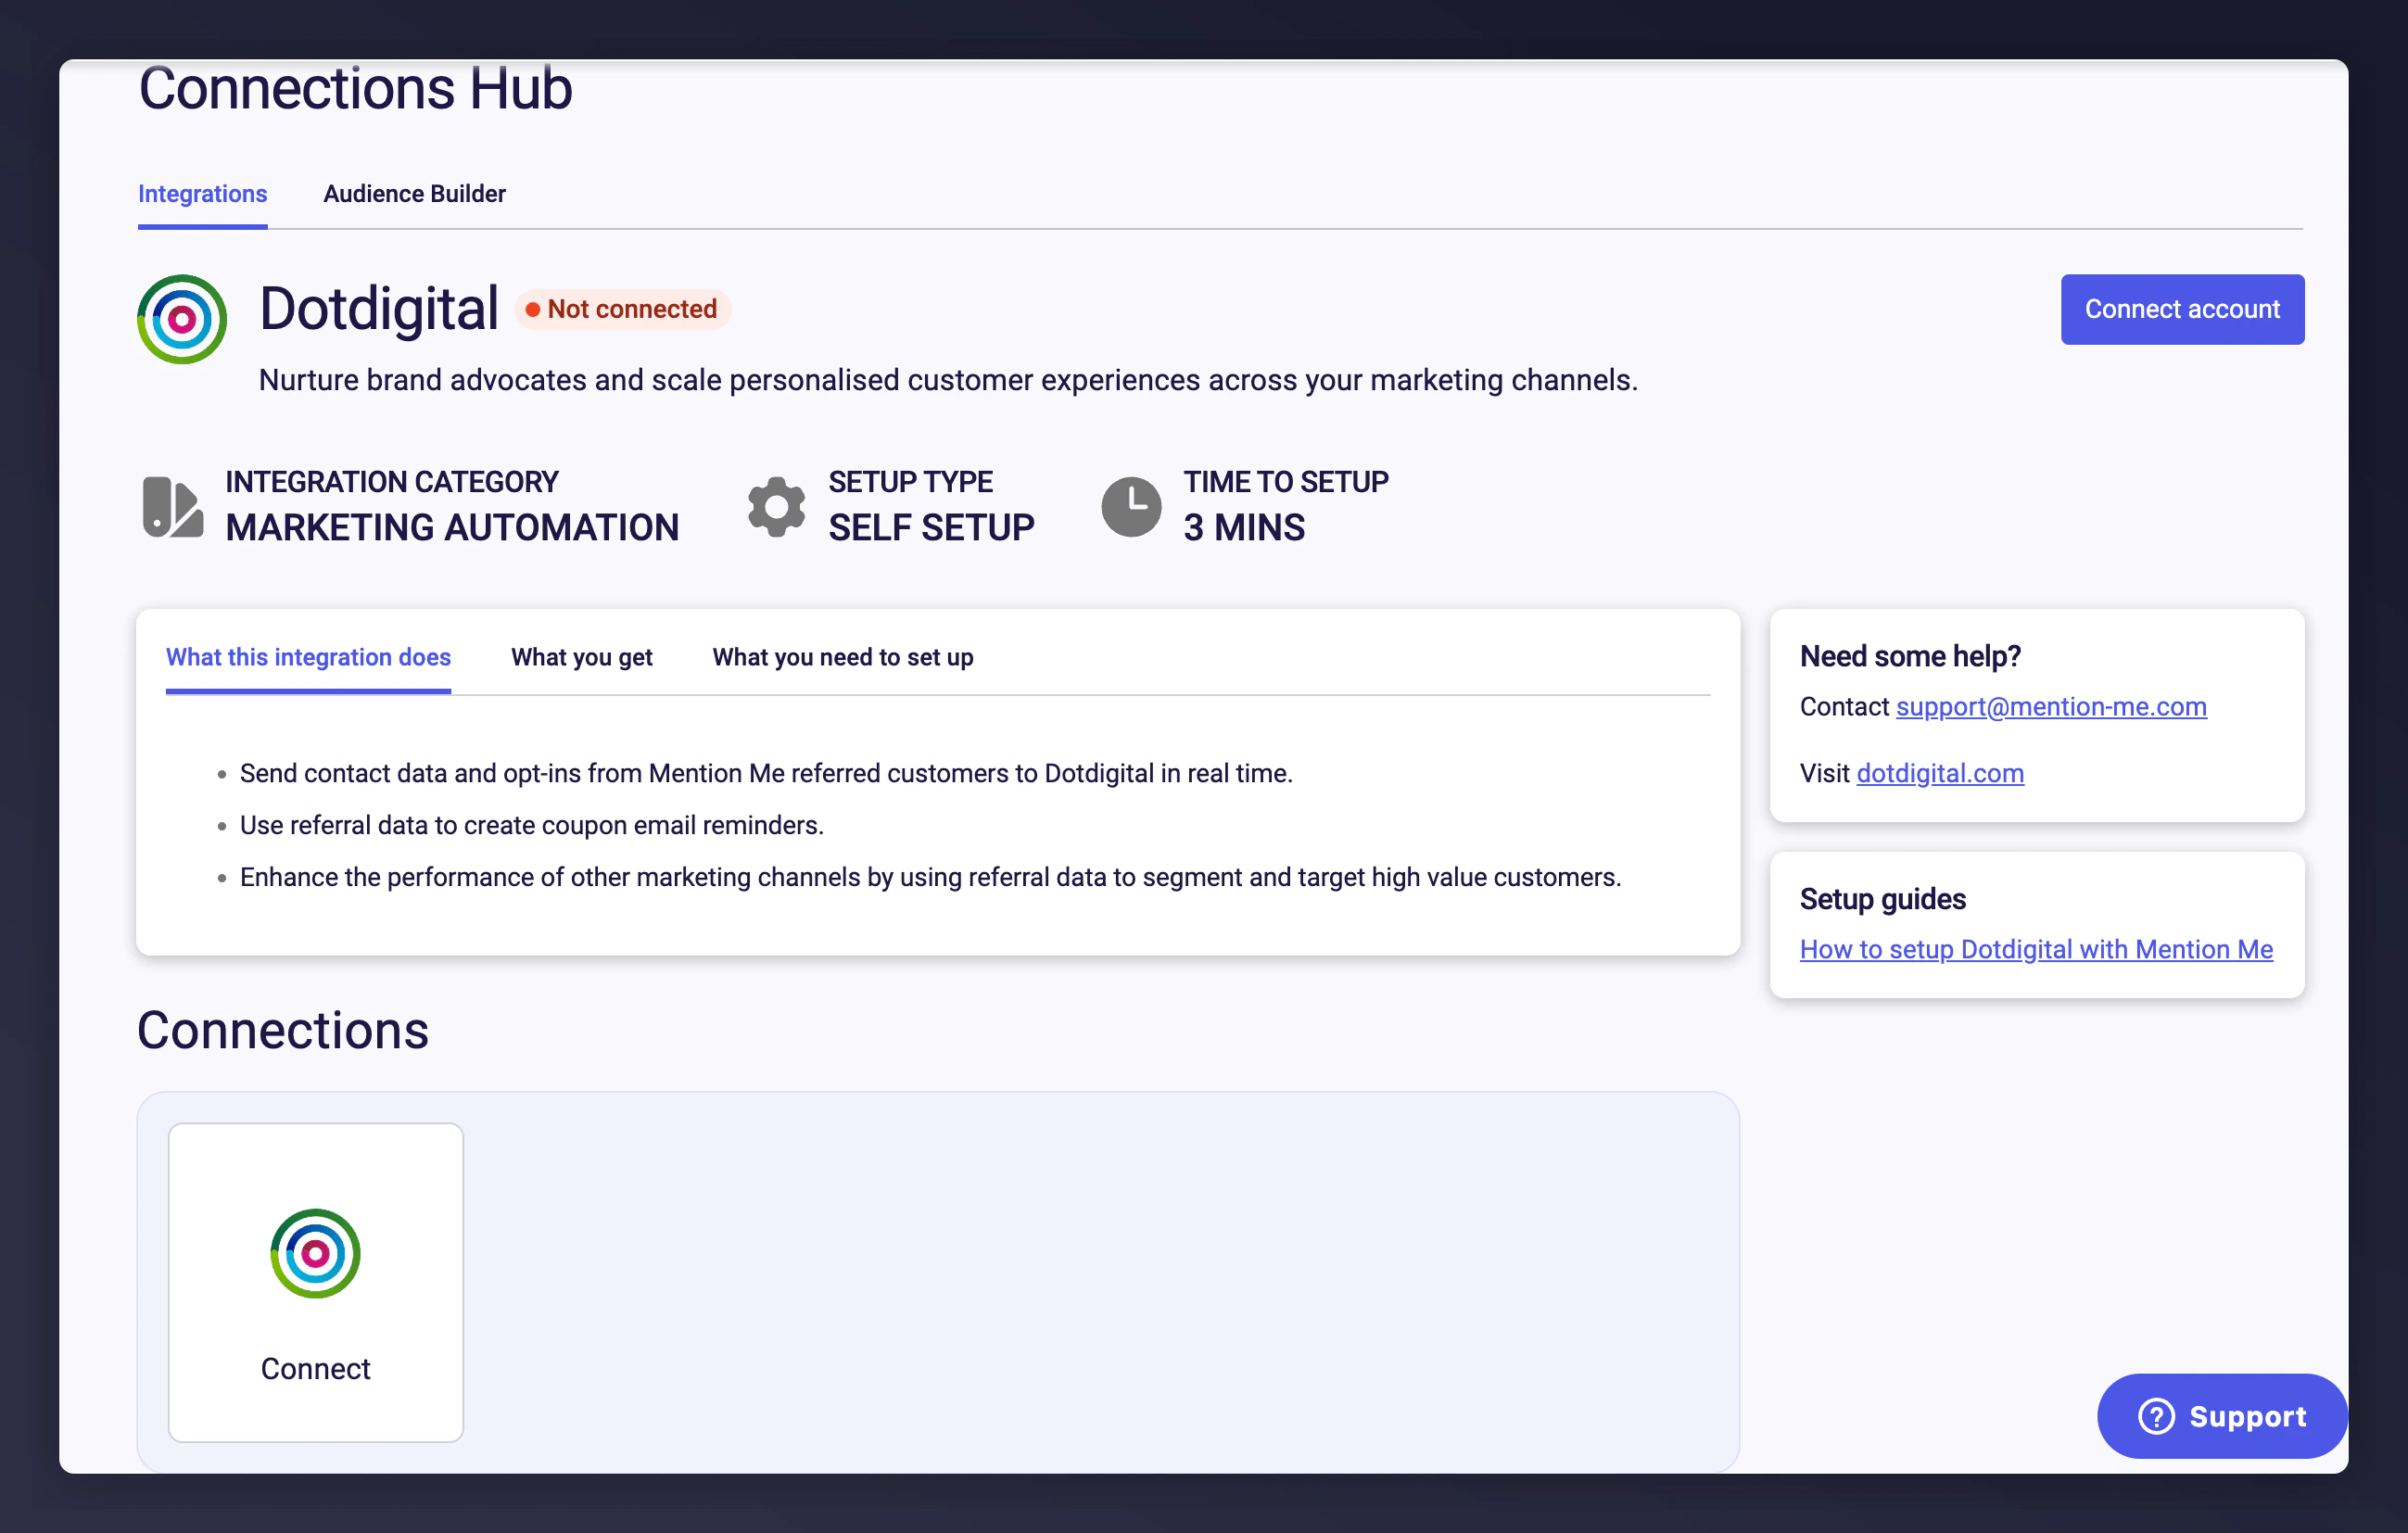Email support@mention-me.com link
2408x1533 pixels.
coord(2050,706)
